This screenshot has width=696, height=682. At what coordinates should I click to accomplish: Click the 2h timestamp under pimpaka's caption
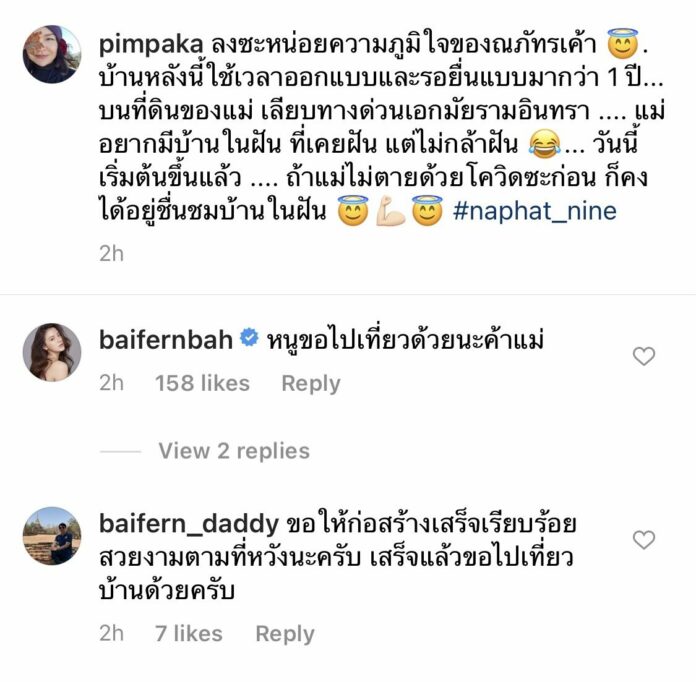[111, 254]
